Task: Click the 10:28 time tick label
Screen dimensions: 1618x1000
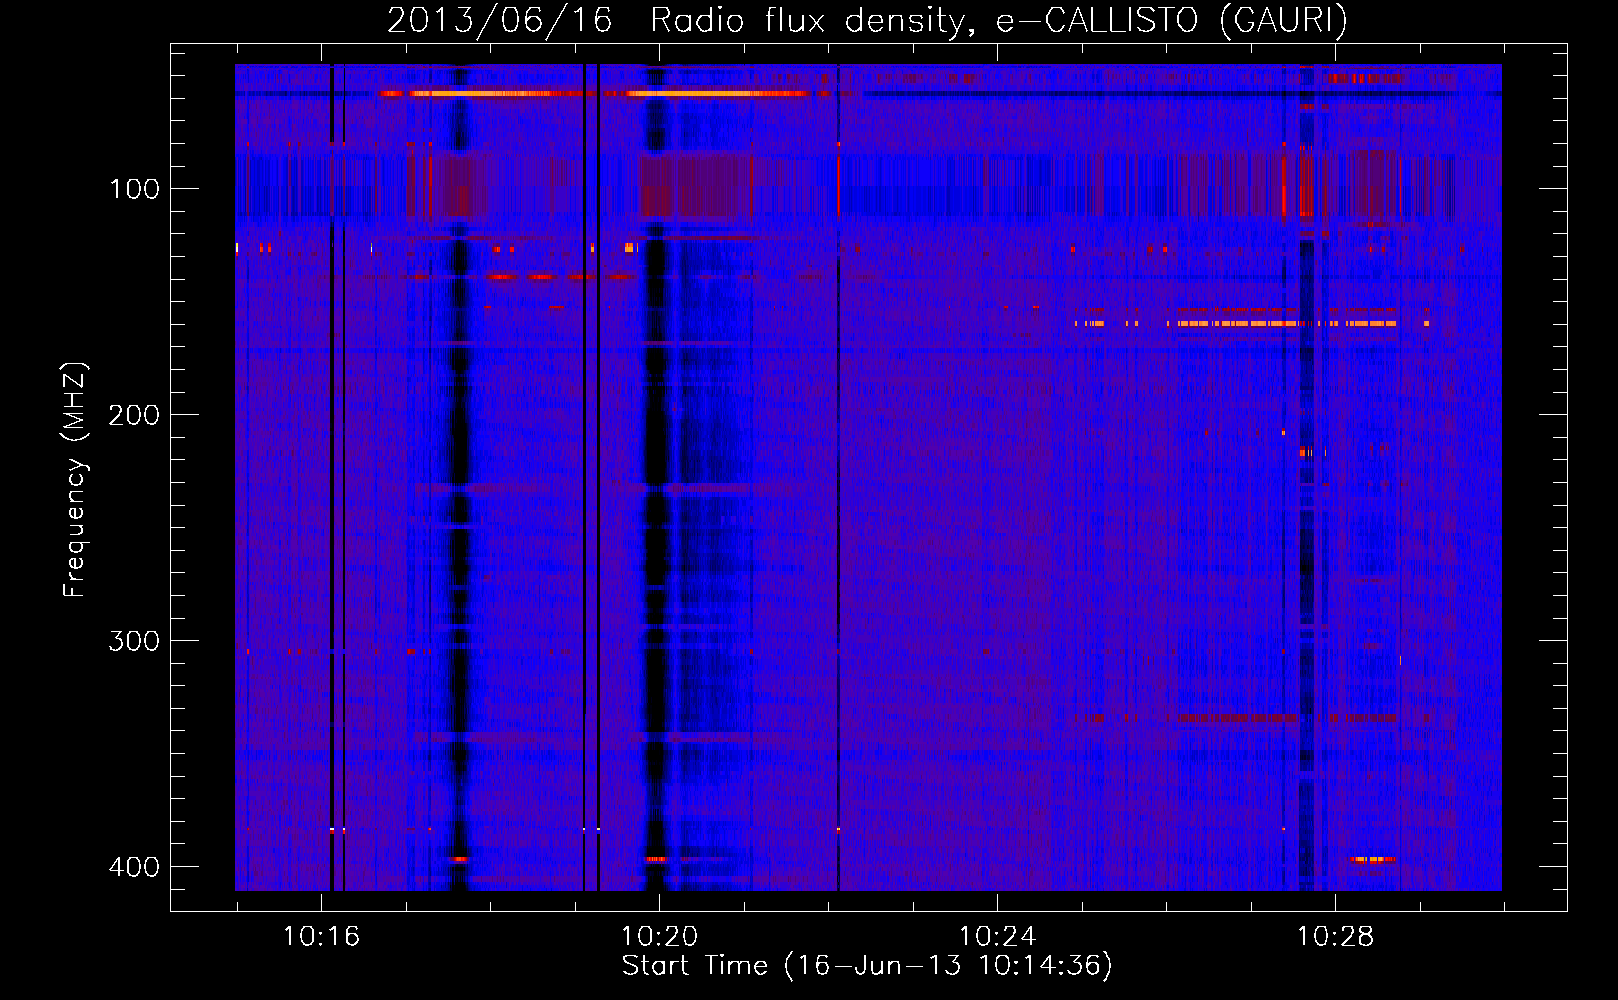Action: point(1335,937)
